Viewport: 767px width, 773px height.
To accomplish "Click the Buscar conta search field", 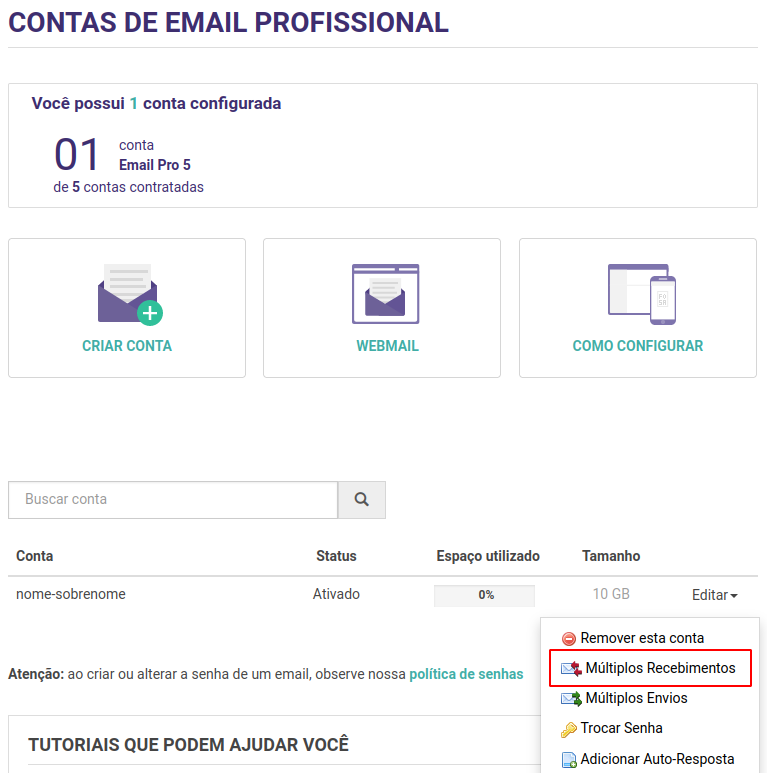I will 173,499.
